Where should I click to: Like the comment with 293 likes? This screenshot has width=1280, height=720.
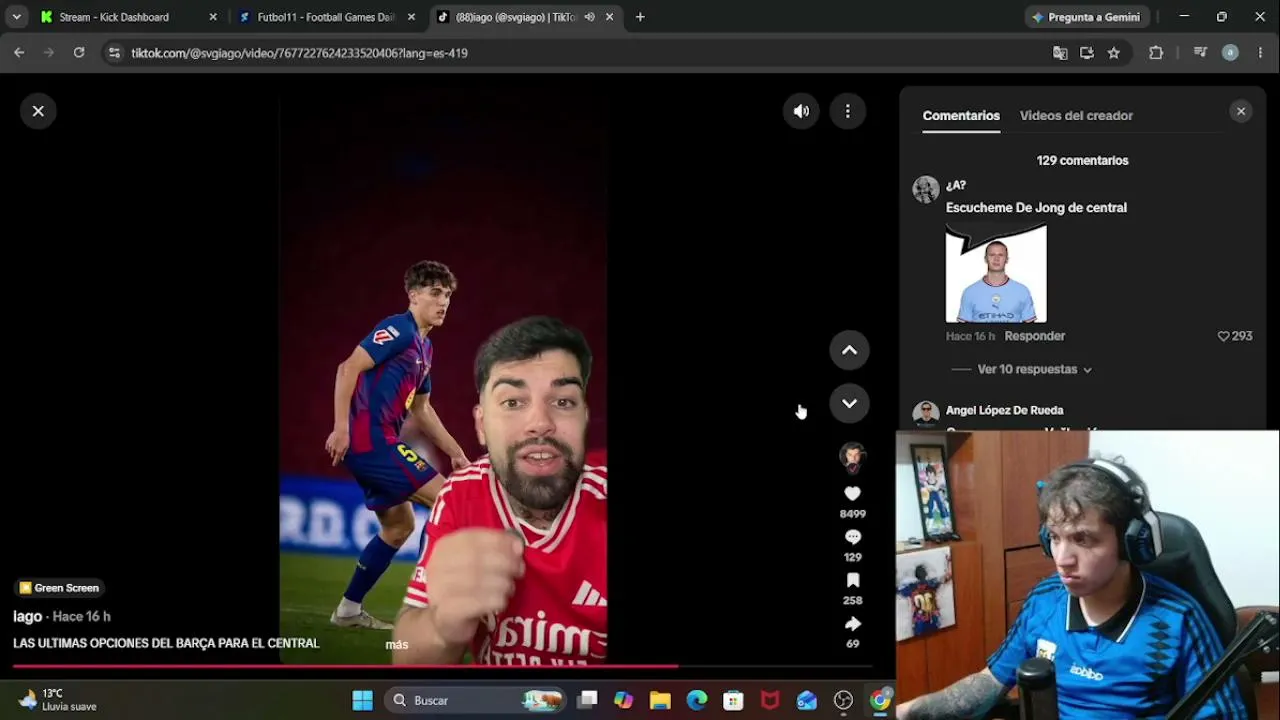pos(1223,337)
